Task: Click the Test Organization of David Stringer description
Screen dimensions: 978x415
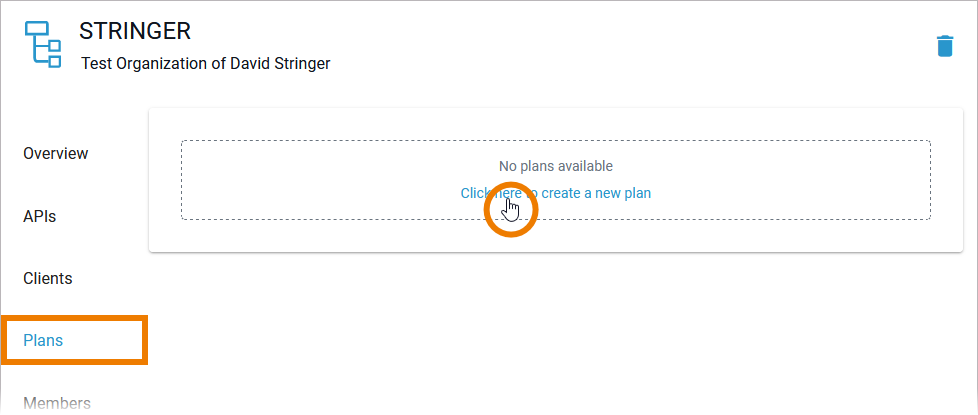Action: pyautogui.click(x=205, y=63)
